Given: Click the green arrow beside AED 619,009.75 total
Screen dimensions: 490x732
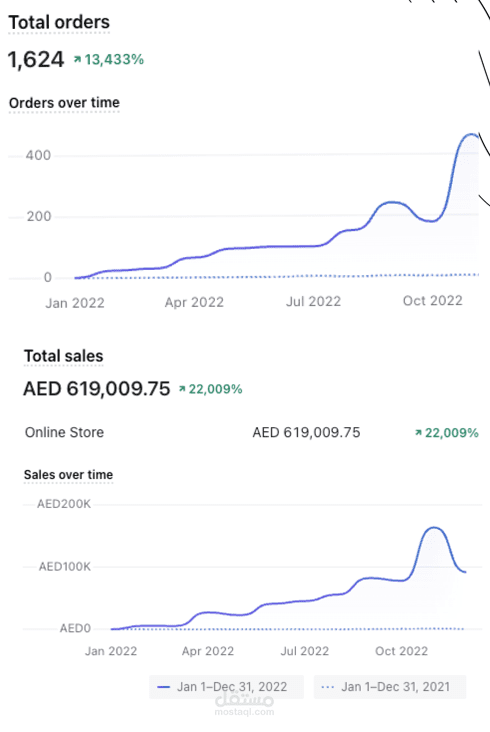Looking at the screenshot, I should (182, 389).
